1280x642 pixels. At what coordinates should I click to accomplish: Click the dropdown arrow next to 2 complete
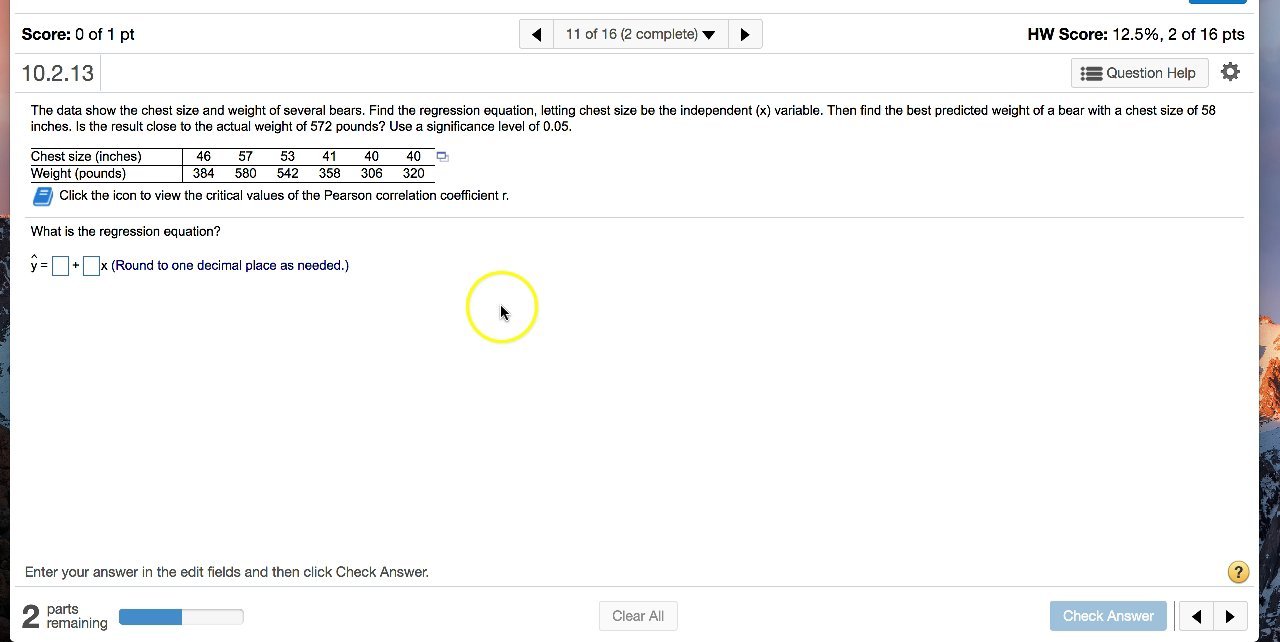709,33
